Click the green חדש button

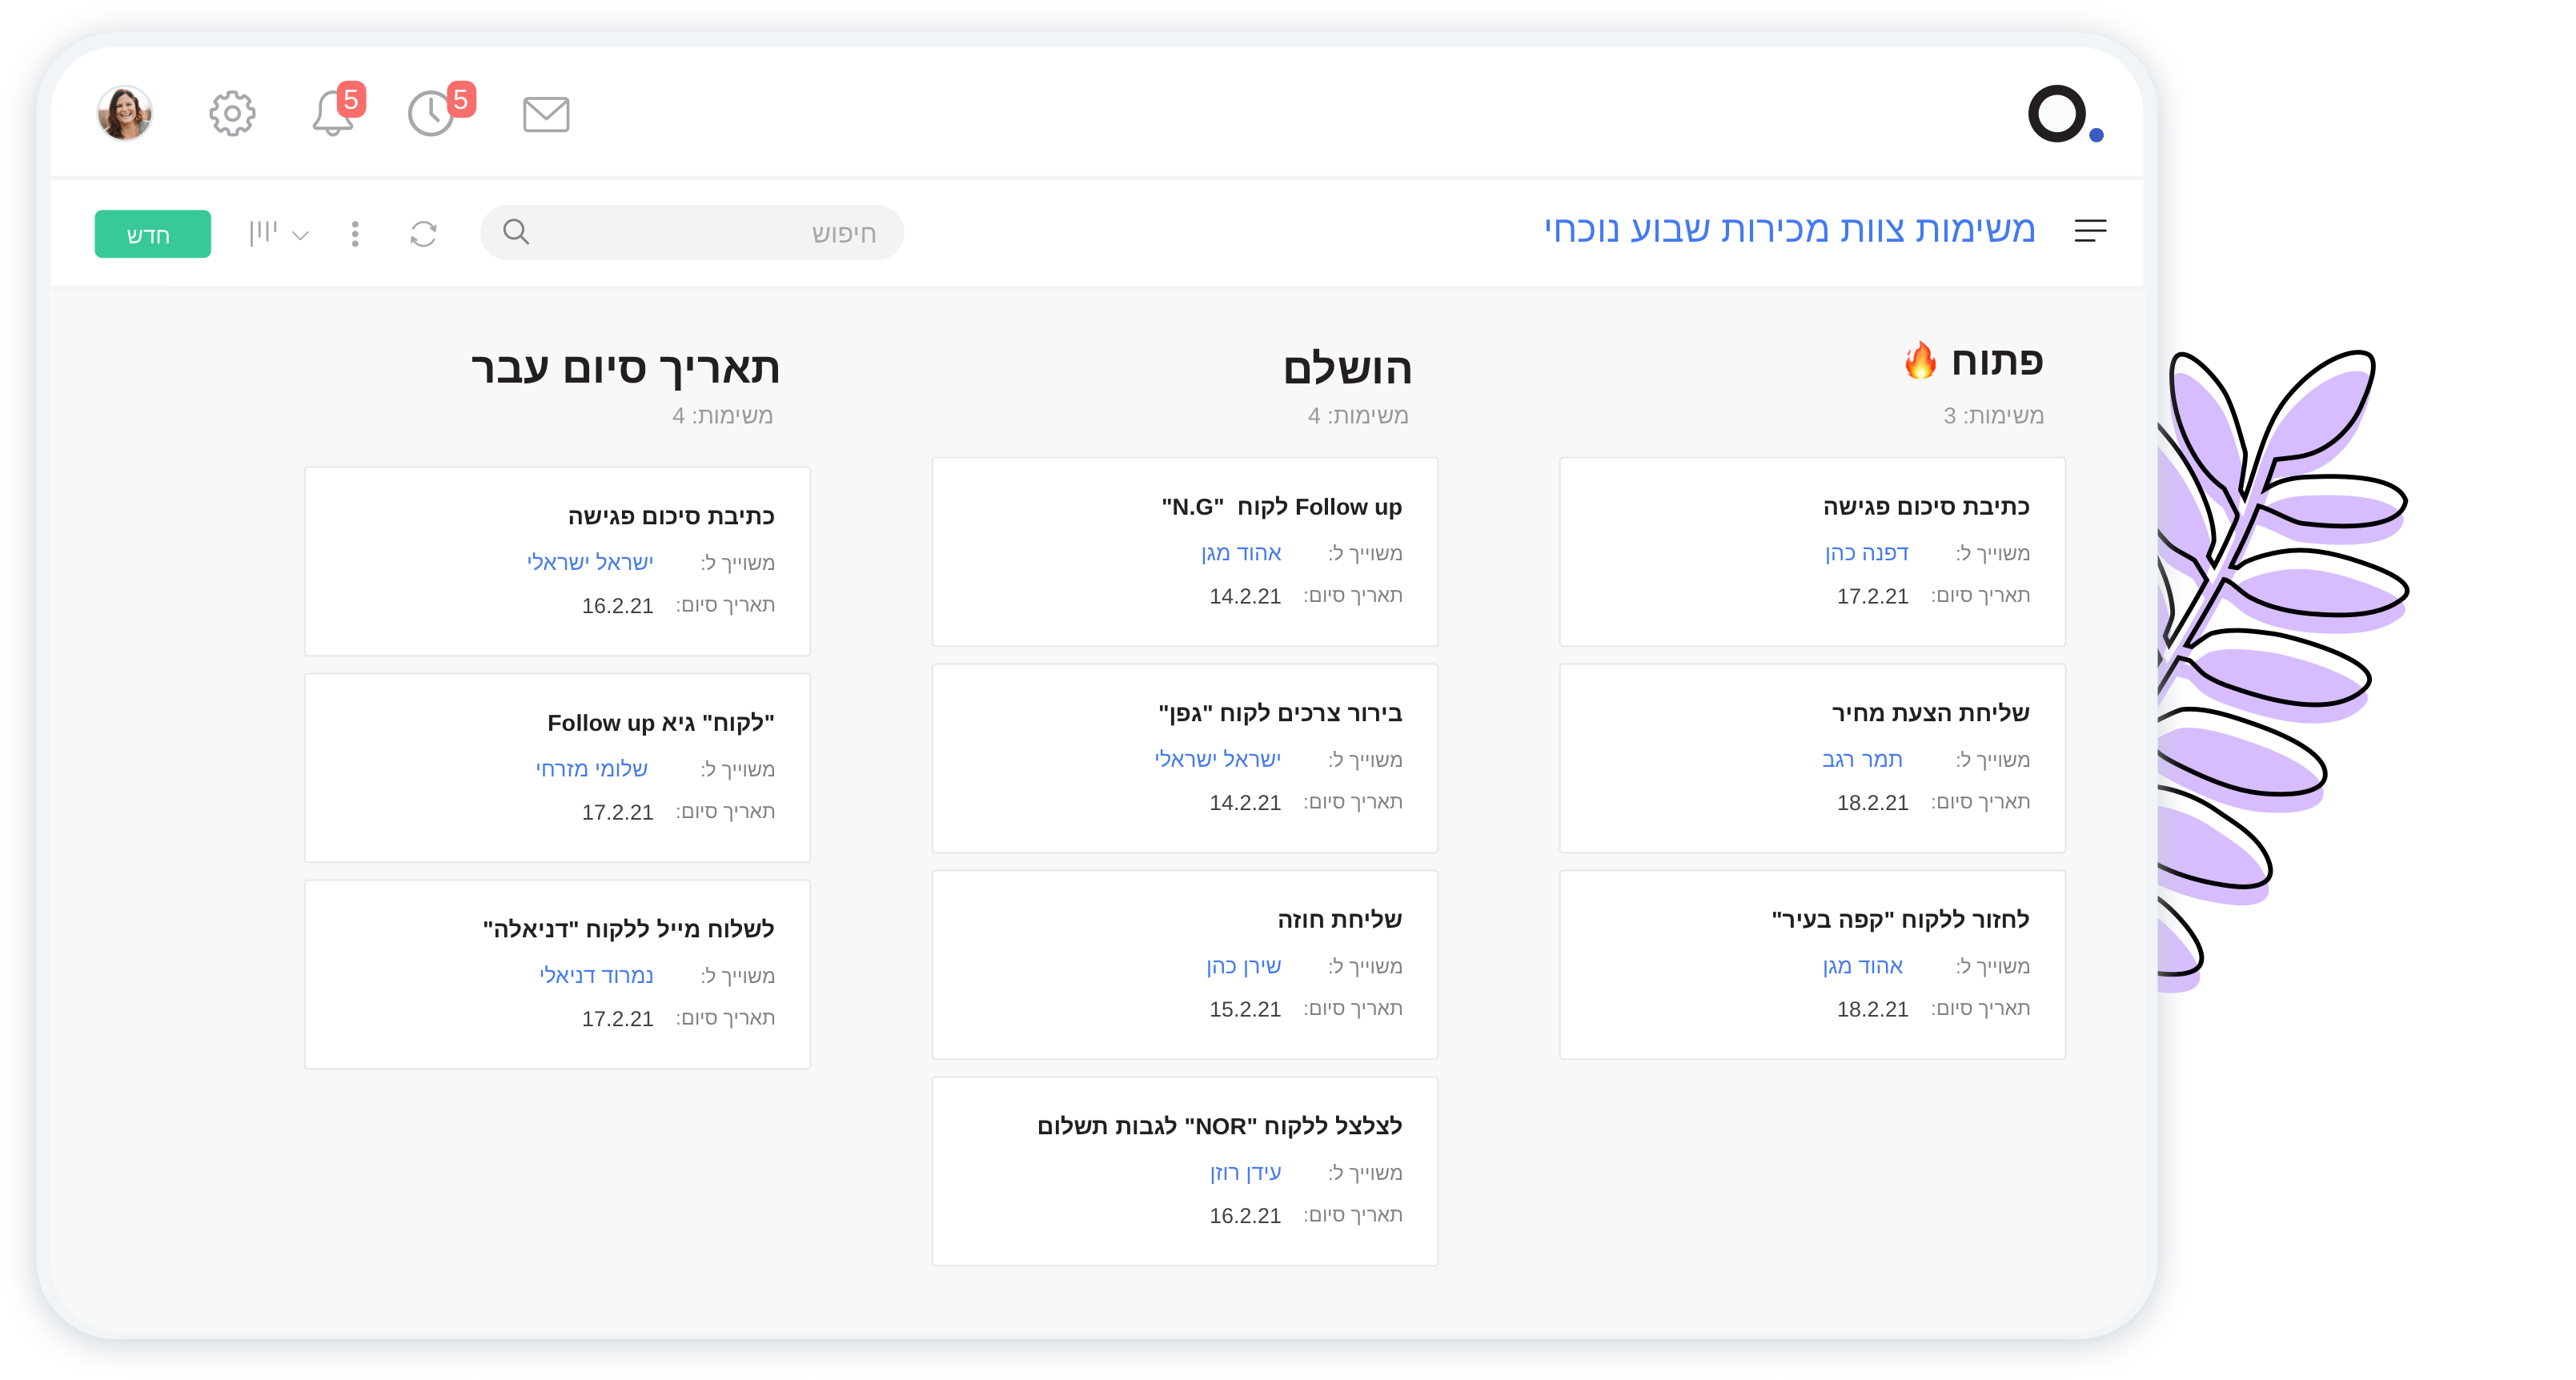pos(152,234)
